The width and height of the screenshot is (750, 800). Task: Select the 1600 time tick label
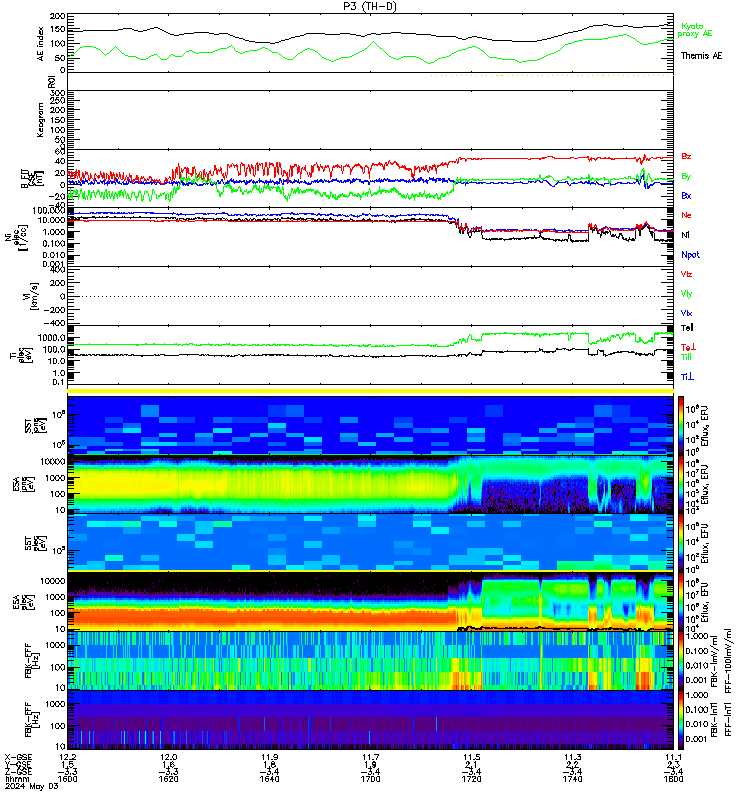pyautogui.click(x=67, y=779)
